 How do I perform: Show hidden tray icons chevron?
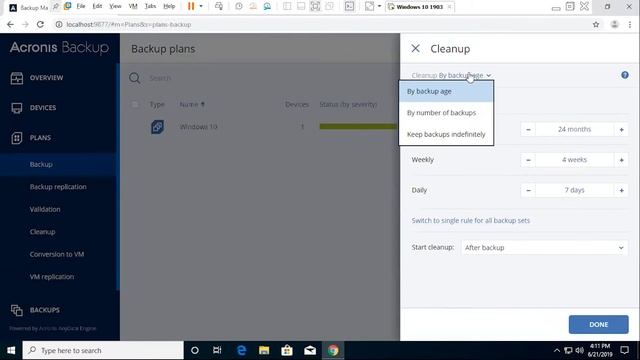[557, 351]
